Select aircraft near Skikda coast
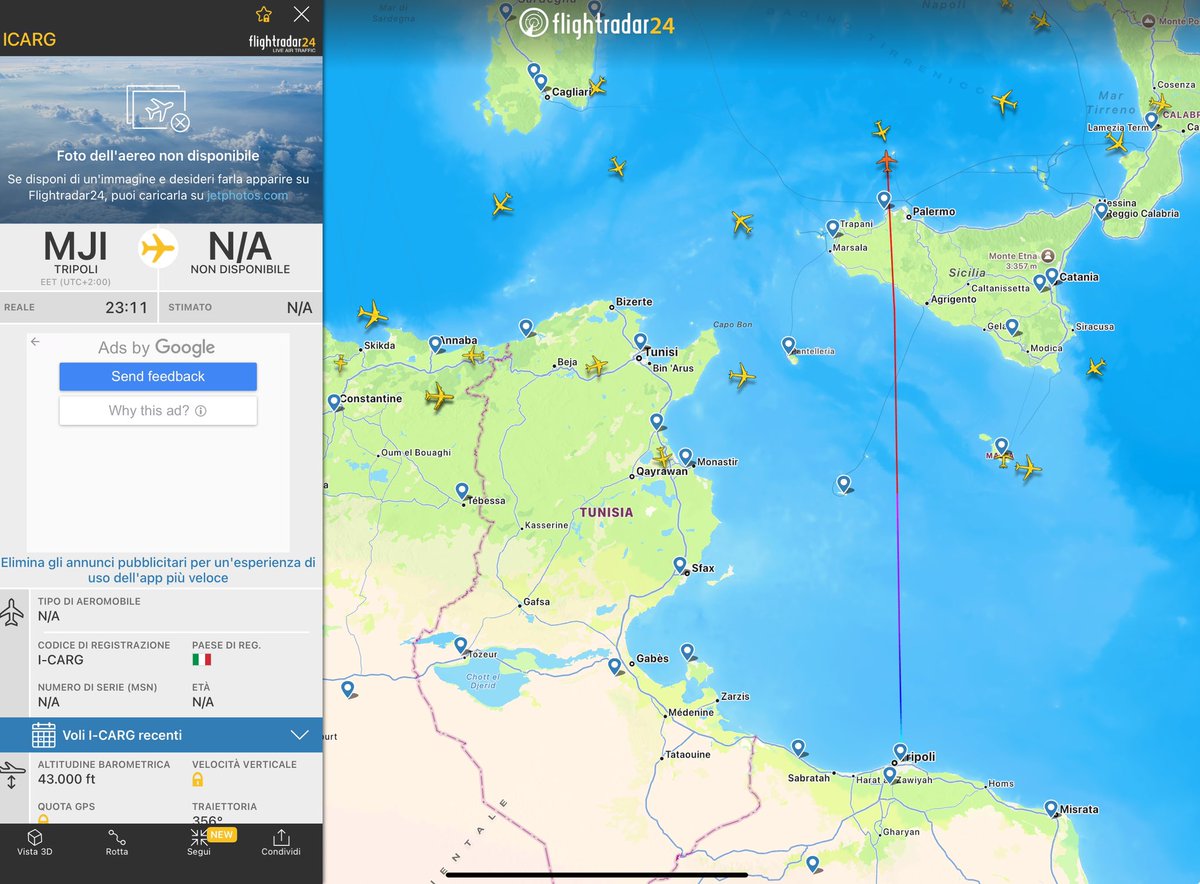This screenshot has height=884, width=1200. [372, 315]
